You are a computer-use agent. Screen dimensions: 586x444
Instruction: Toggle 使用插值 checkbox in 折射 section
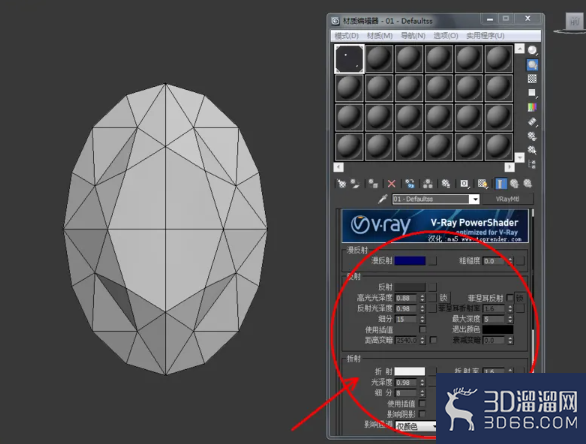tap(422, 404)
